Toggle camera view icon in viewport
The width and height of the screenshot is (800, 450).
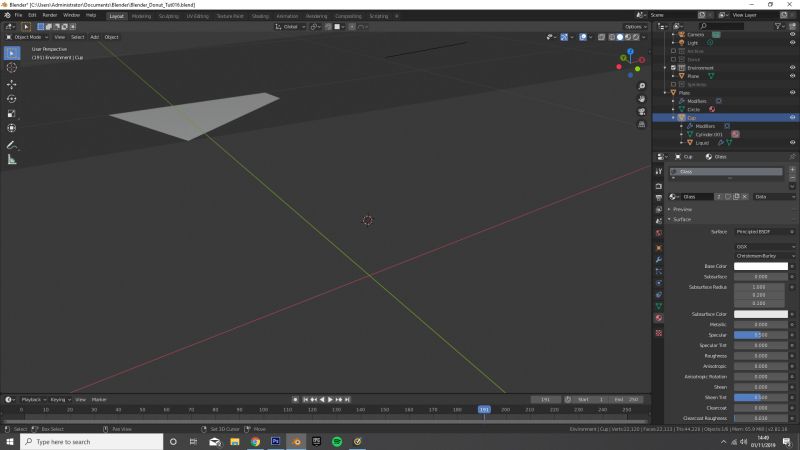point(641,112)
